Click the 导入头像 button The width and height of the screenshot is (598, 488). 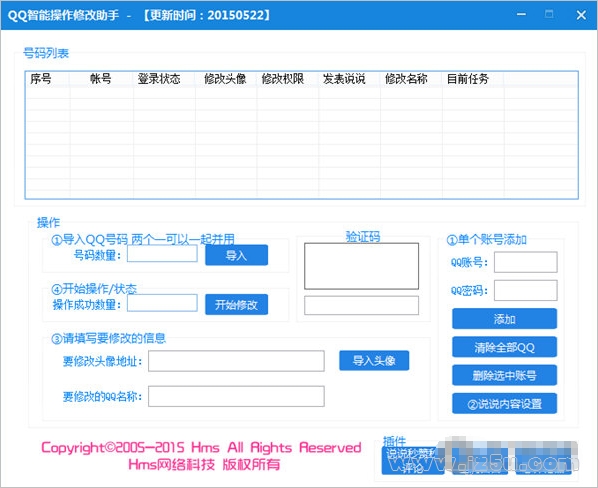click(x=374, y=360)
